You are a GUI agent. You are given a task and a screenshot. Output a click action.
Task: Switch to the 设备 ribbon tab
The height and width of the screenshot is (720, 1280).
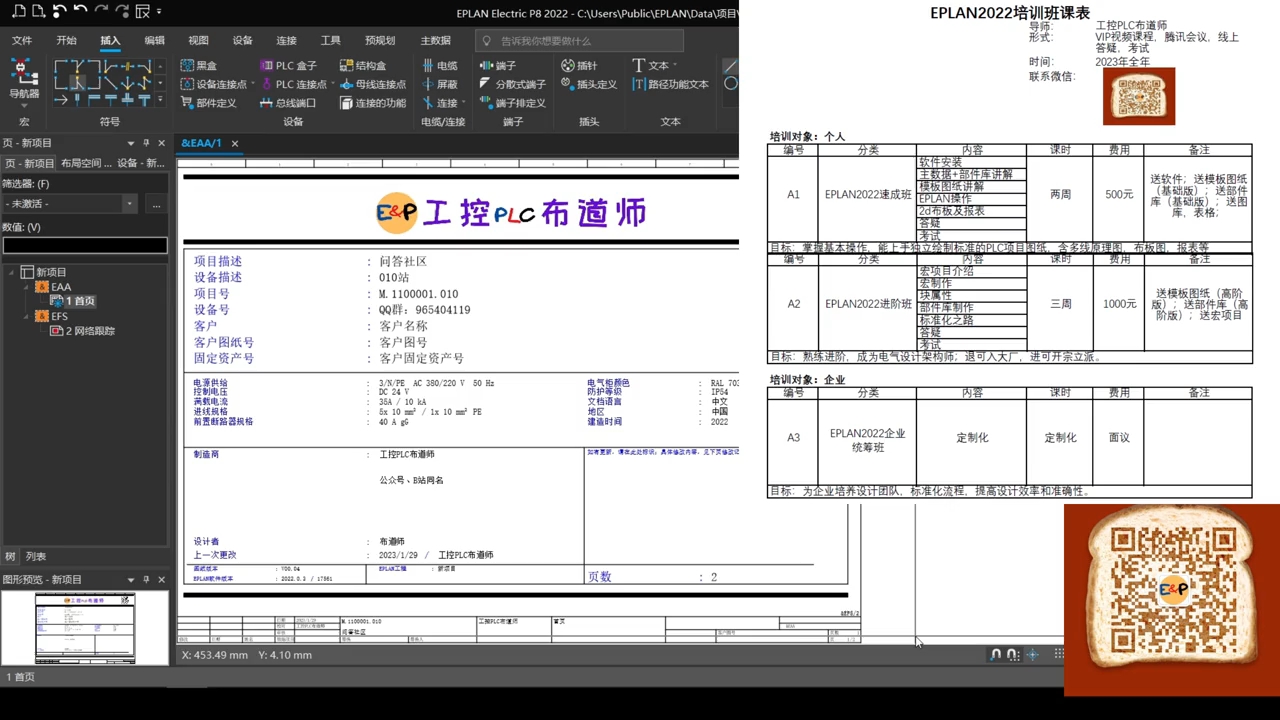242,41
